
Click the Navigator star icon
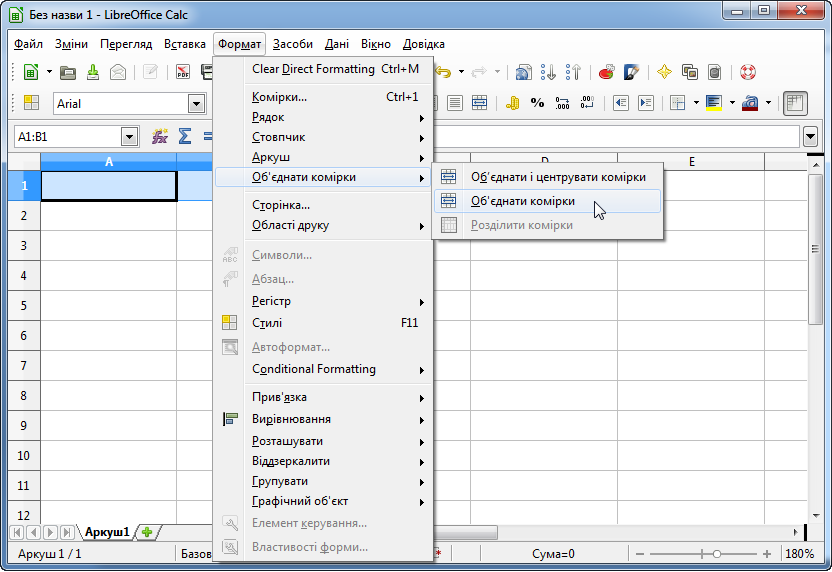point(664,72)
